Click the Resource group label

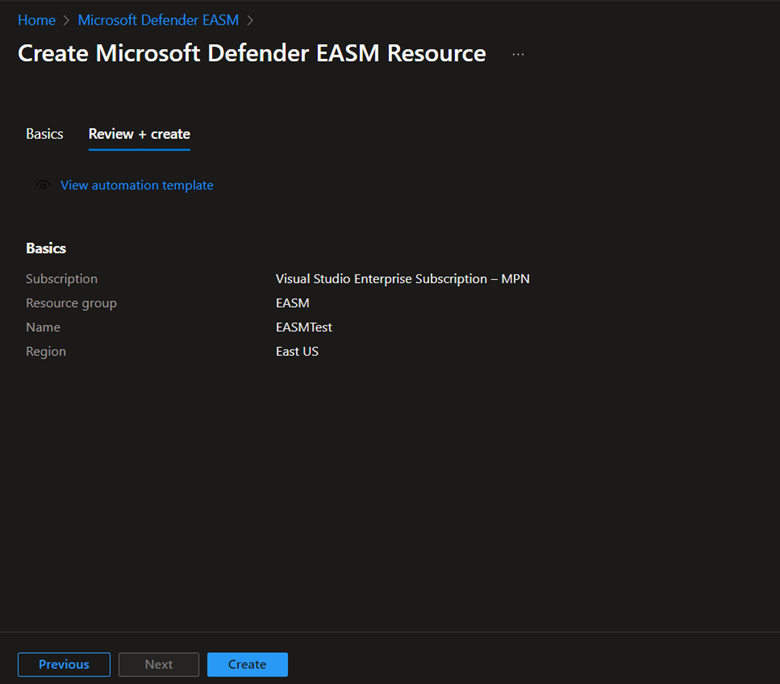point(71,303)
